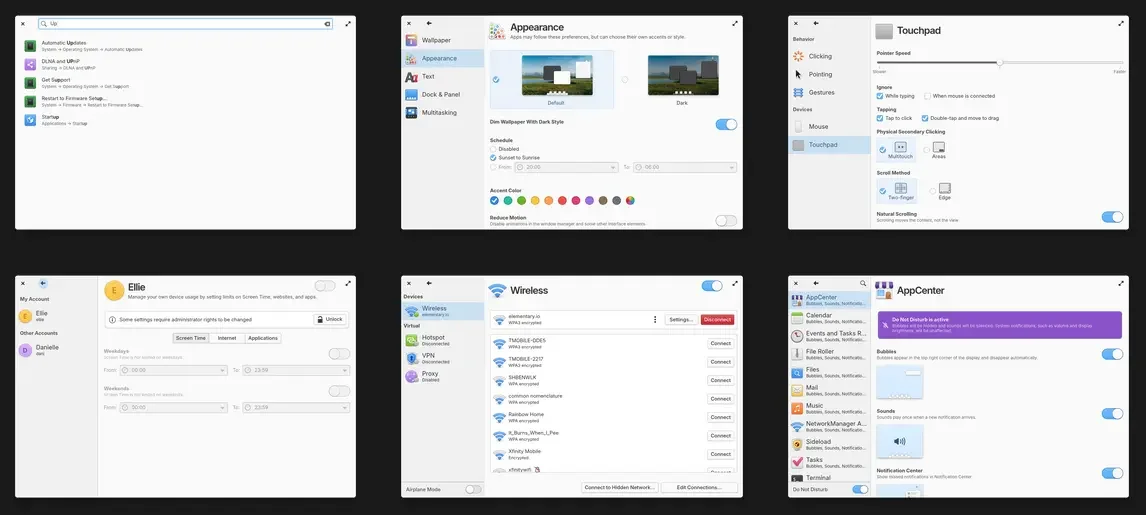The height and width of the screenshot is (515, 1146).
Task: Select VPN in network sidebar
Action: pyautogui.click(x=443, y=359)
